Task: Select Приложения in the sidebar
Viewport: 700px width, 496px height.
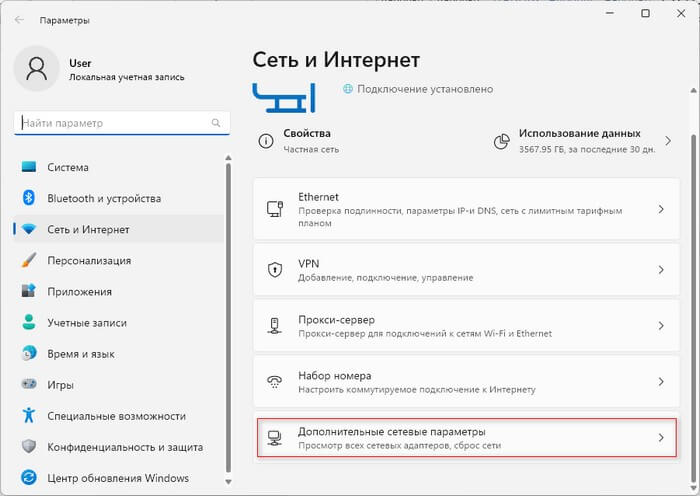Action: point(119,291)
